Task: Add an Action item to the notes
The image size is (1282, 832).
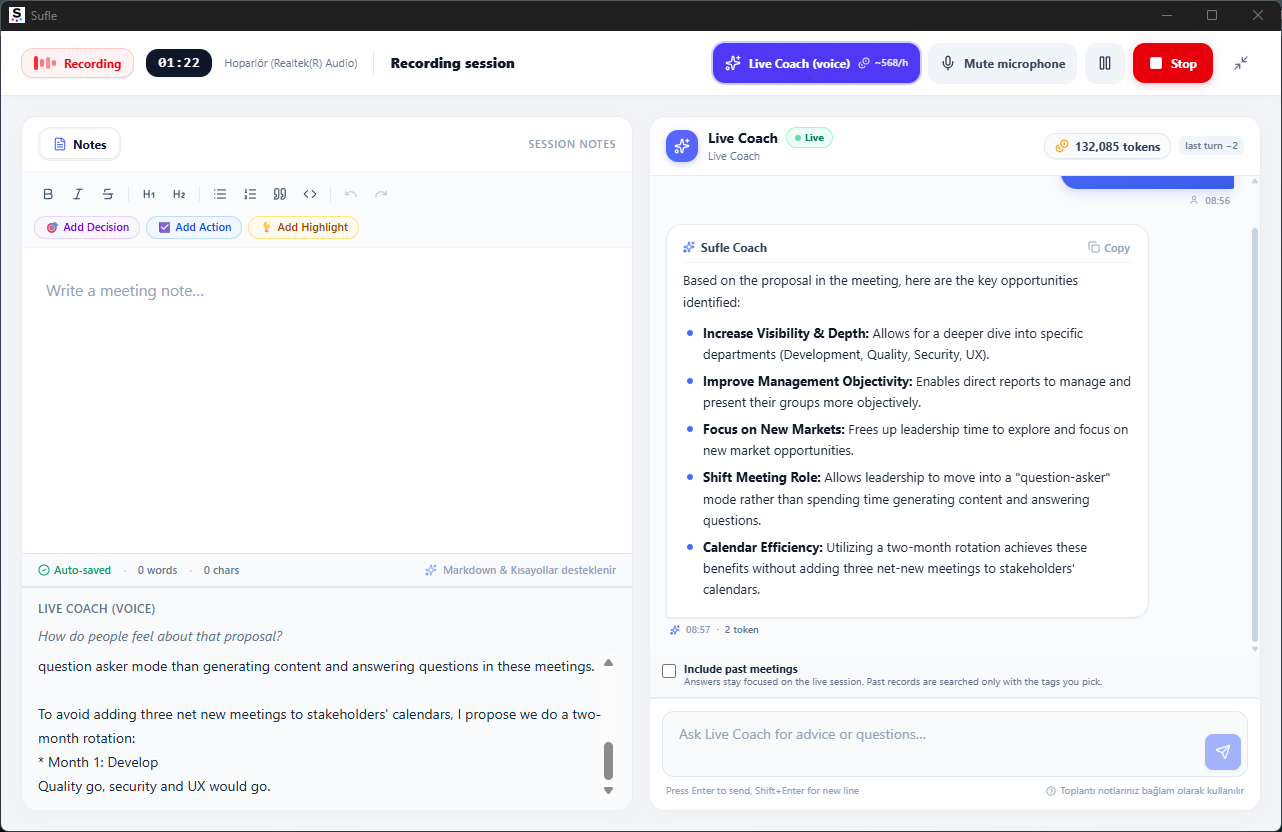Action: [194, 227]
